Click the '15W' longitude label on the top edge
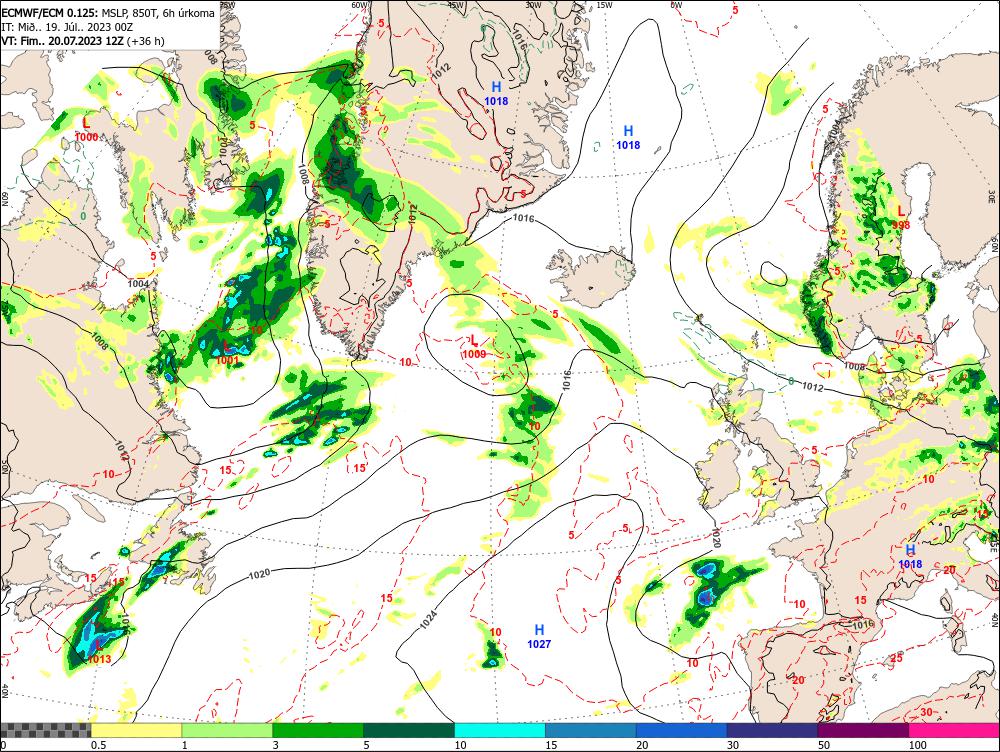The image size is (1000, 752). point(604,4)
